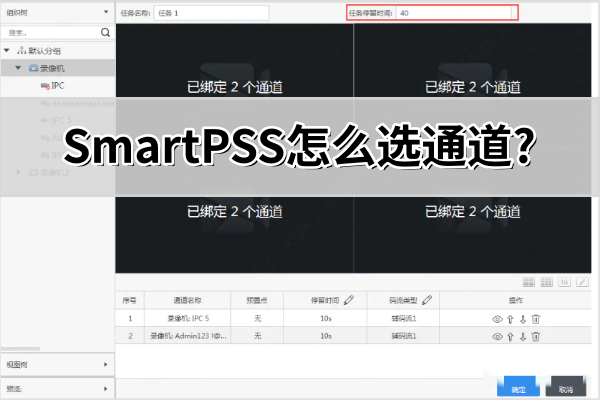
Task: Select the IPC channel under 录像机
Action: click(x=58, y=86)
